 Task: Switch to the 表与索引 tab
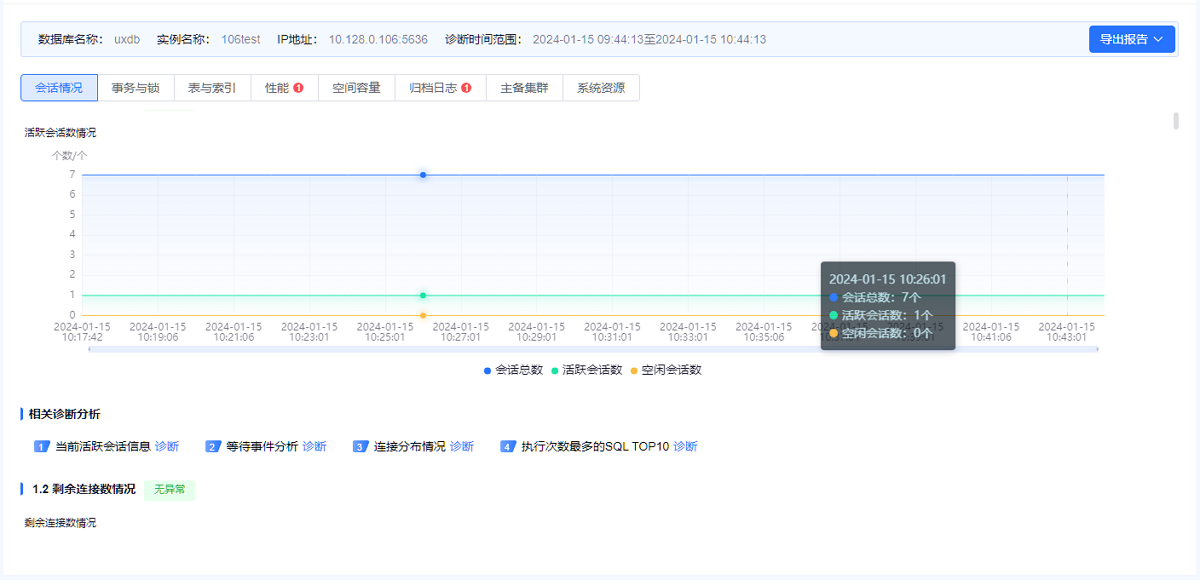point(212,88)
